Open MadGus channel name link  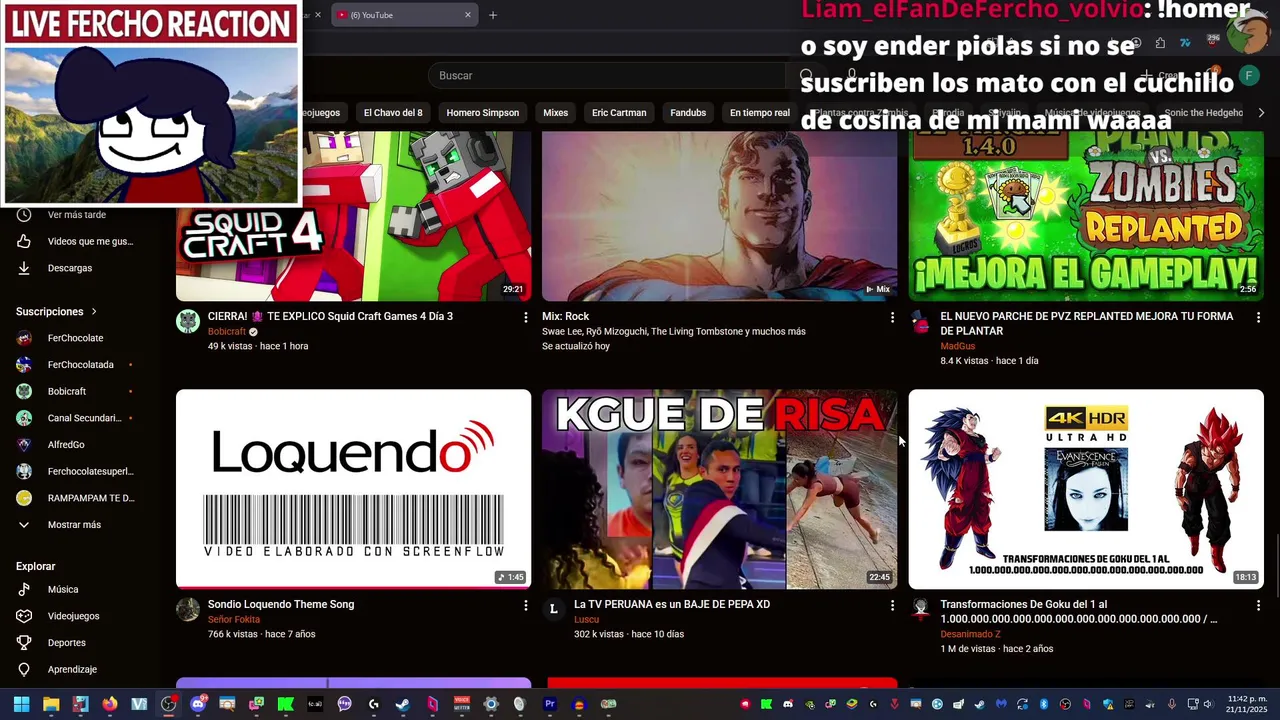coord(957,346)
